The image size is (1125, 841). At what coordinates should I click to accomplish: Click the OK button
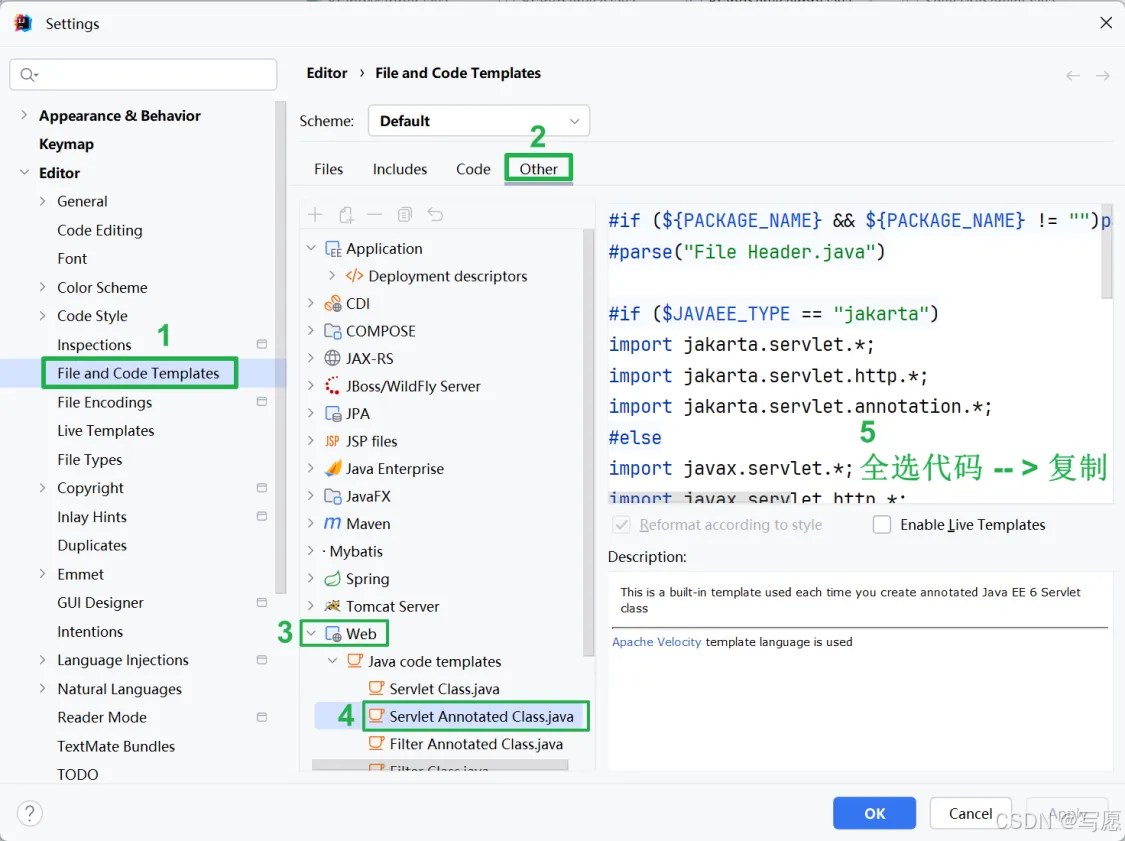(x=874, y=813)
